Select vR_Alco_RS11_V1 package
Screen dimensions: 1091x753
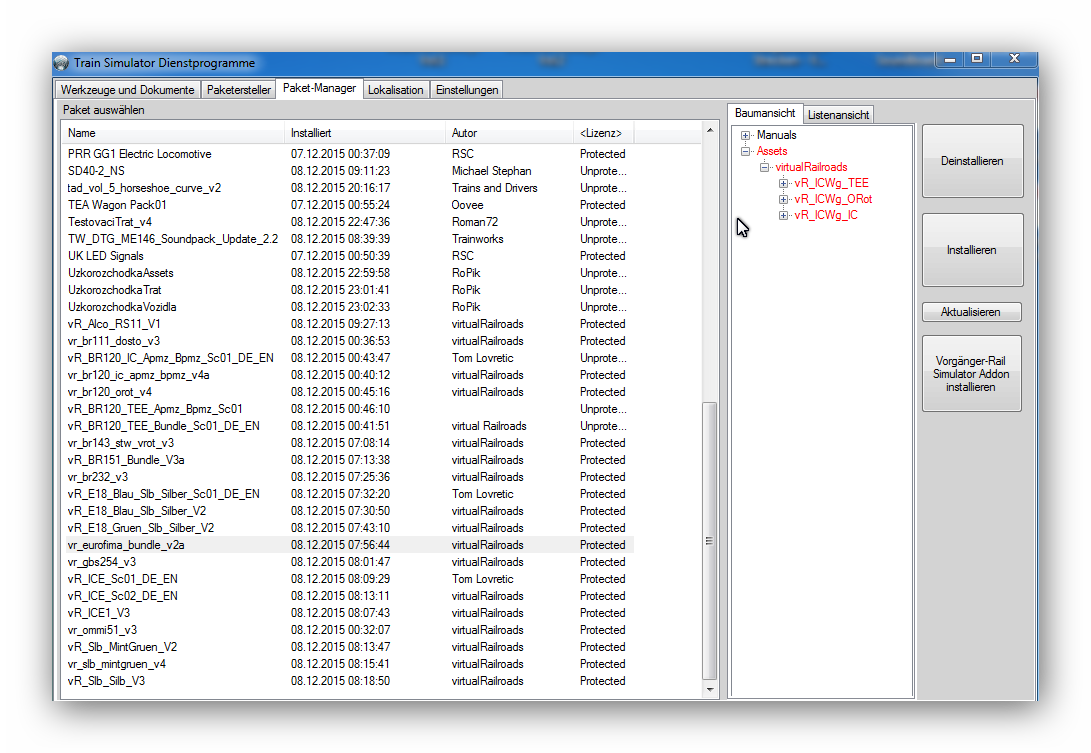coord(348,324)
